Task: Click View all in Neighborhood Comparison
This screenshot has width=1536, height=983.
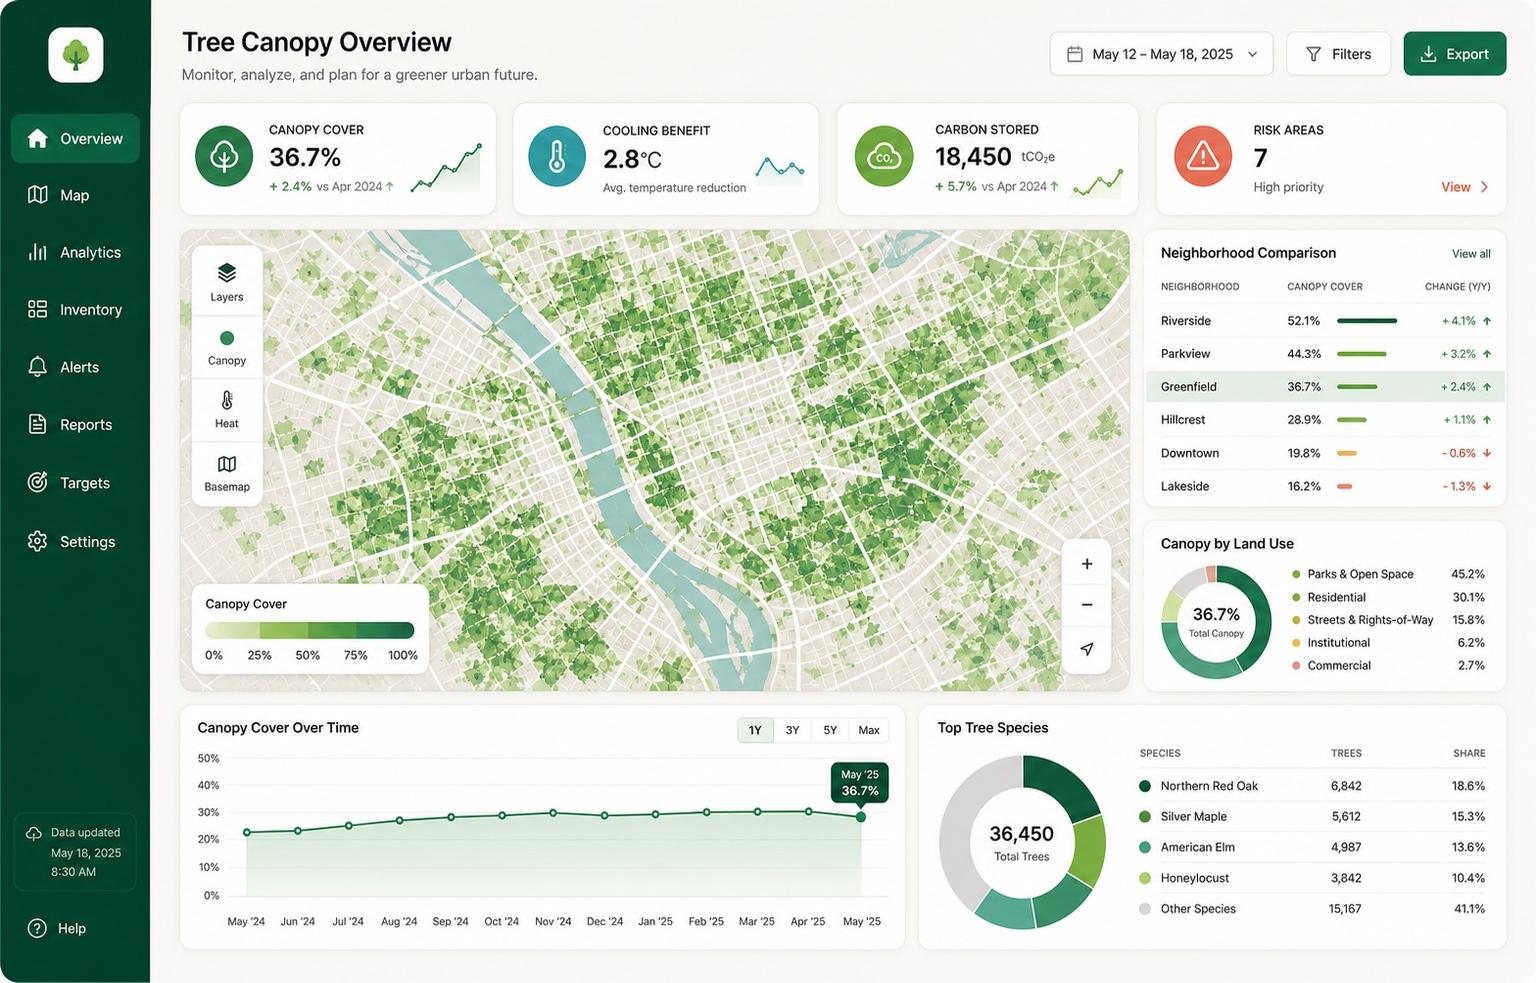Action: [1471, 254]
